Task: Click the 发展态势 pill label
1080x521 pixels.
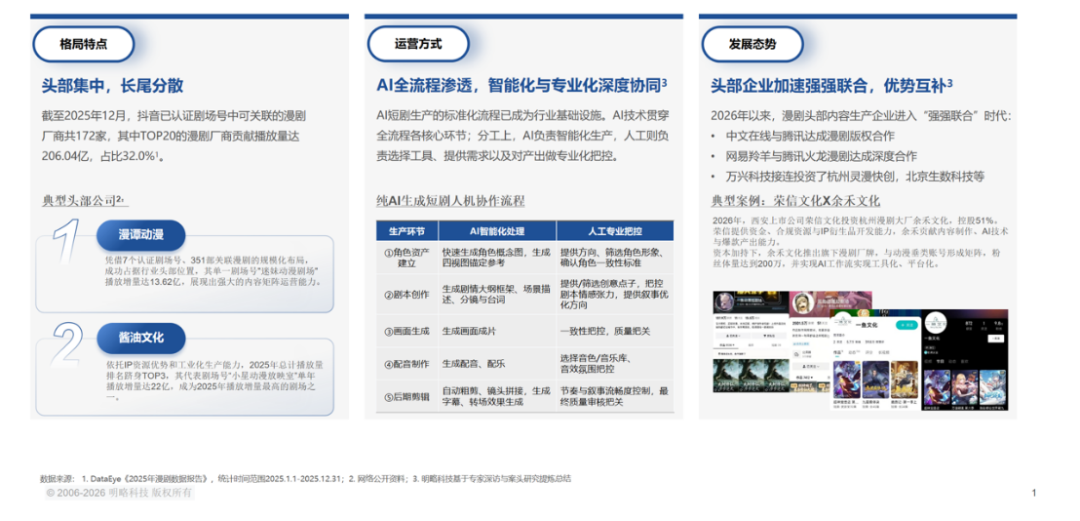Action: pyautogui.click(x=752, y=44)
